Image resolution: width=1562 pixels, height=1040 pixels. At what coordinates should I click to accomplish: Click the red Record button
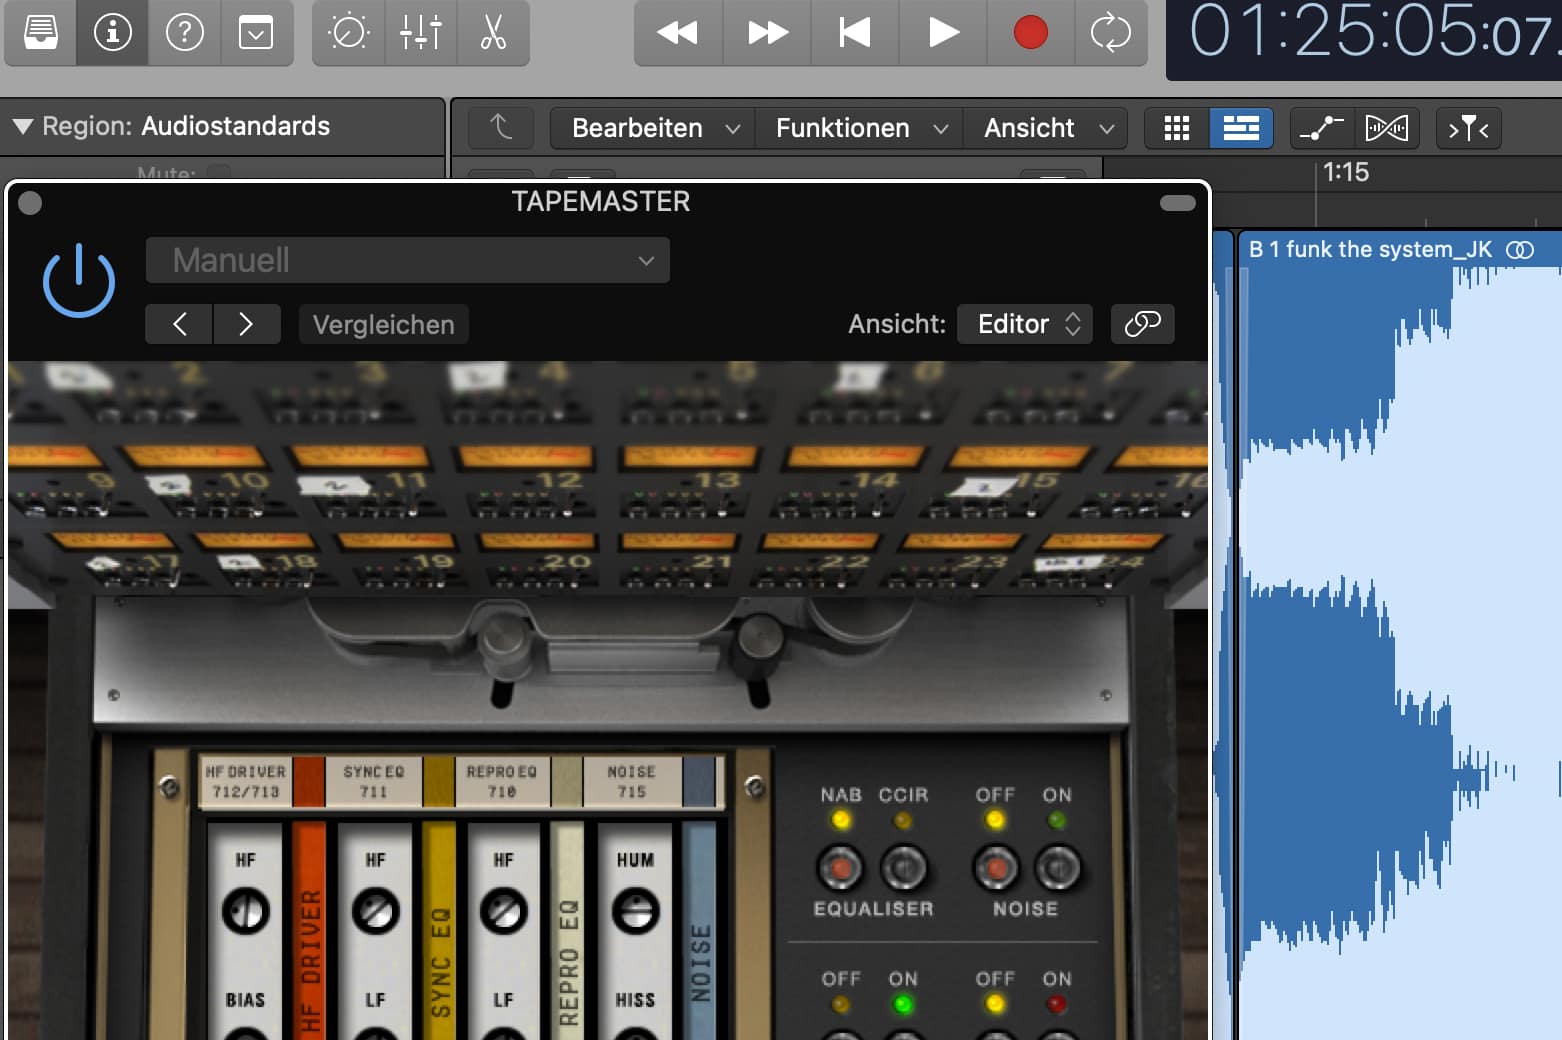coord(1030,33)
